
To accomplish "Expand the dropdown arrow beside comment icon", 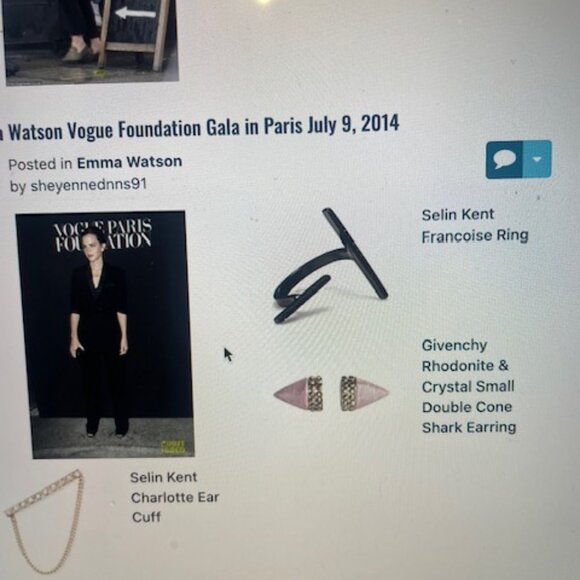I will point(537,159).
